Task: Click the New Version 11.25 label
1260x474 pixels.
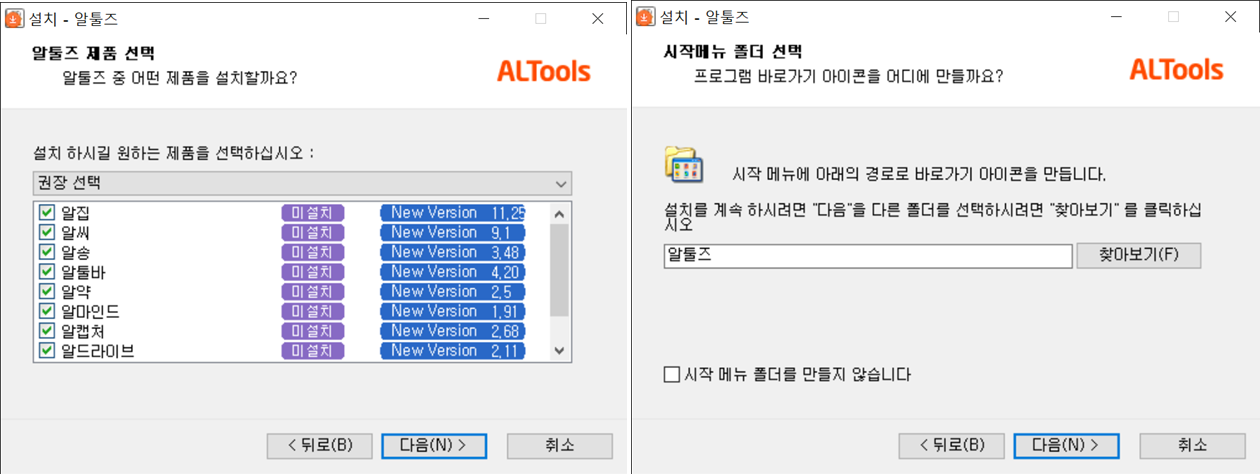Action: click(453, 212)
